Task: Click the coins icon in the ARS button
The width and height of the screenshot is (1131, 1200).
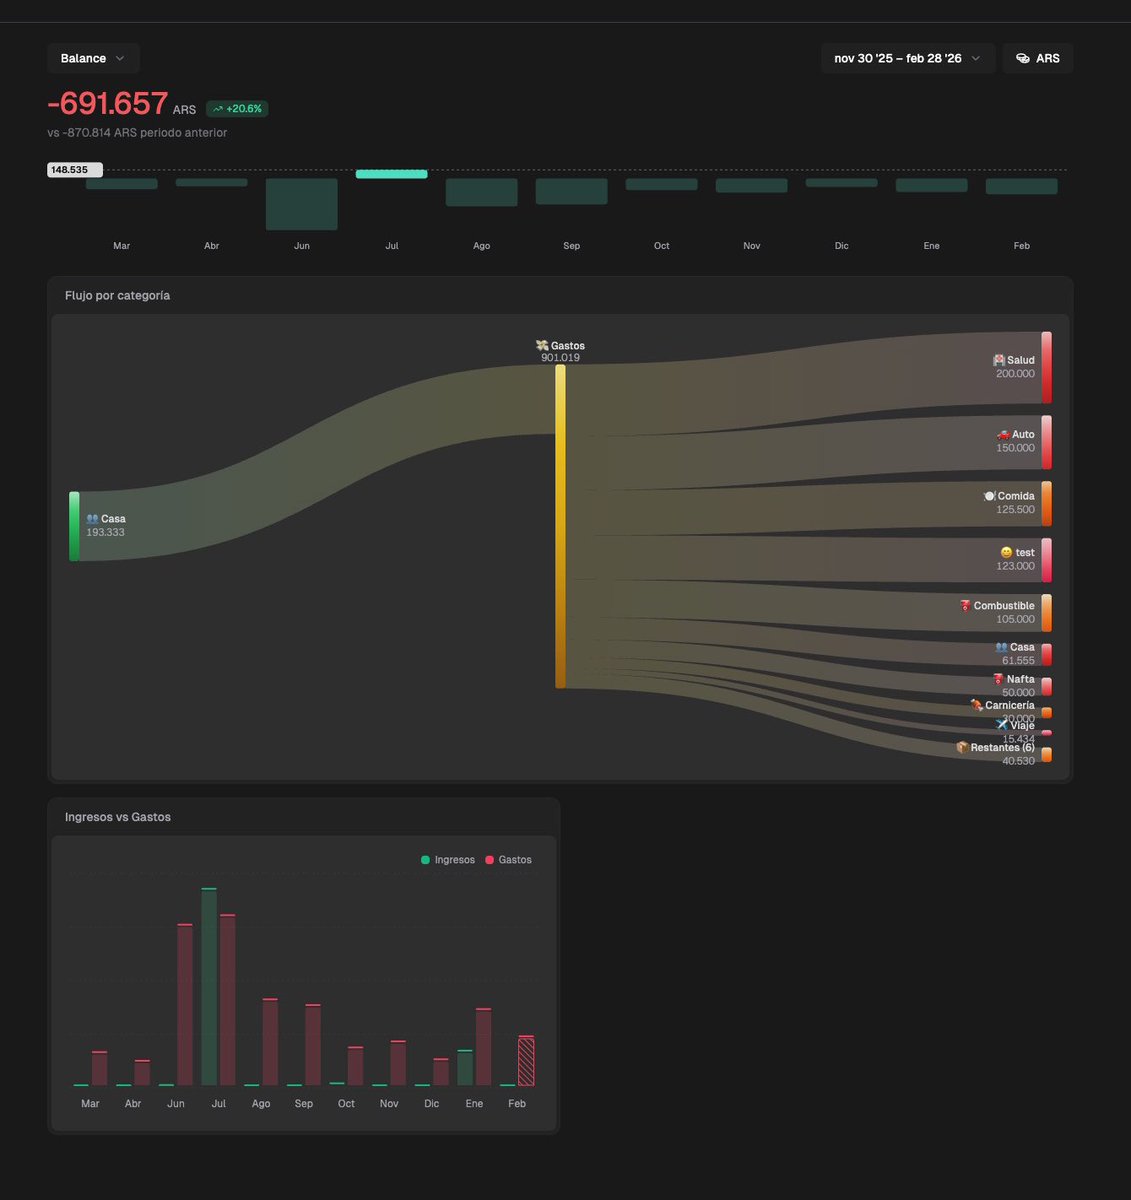Action: click(x=1023, y=58)
